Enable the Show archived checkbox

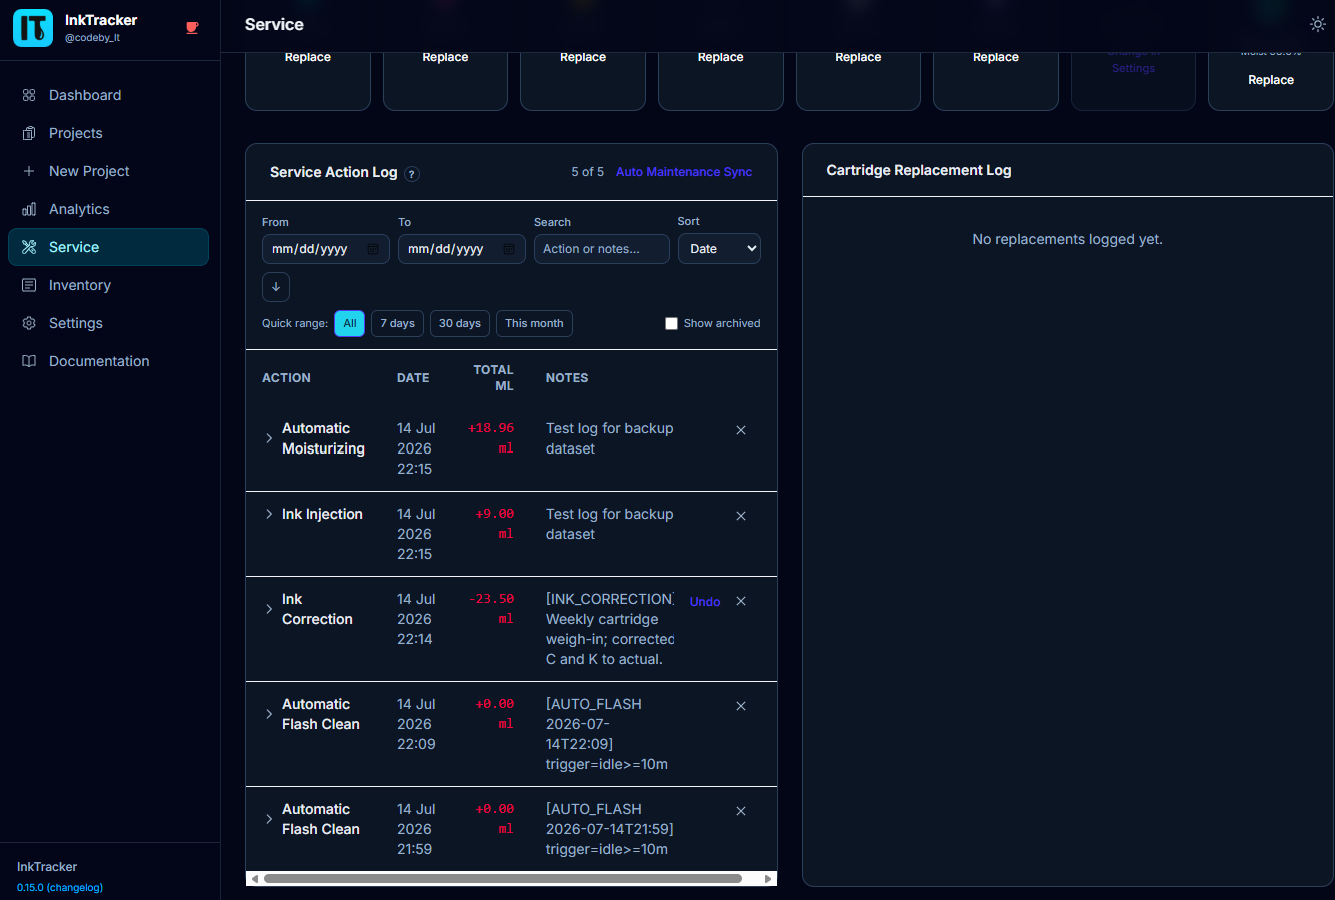tap(671, 323)
